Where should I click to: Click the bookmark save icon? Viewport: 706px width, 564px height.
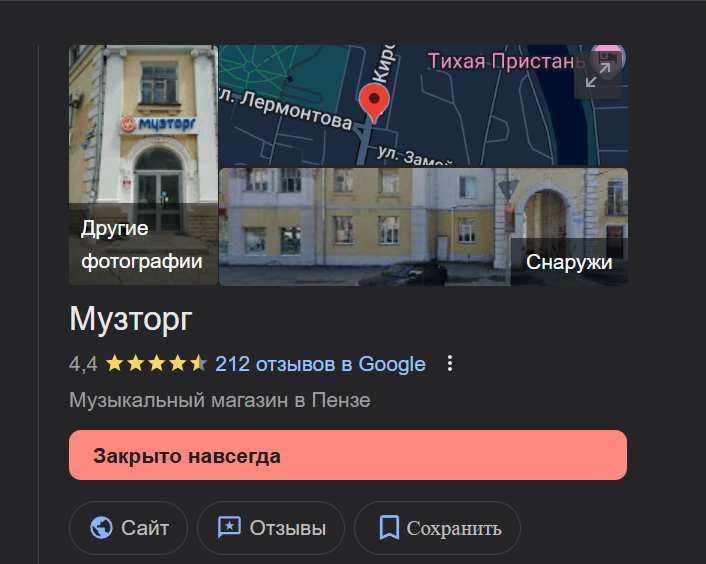(x=389, y=528)
